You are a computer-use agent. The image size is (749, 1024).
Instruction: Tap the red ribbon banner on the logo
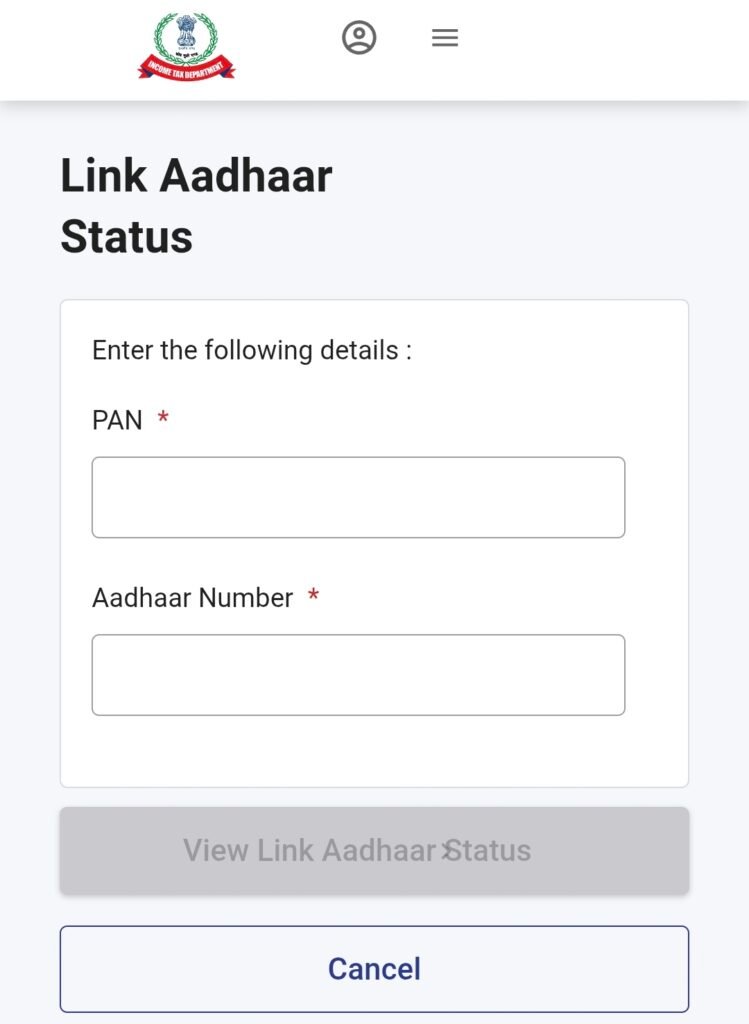tap(186, 68)
